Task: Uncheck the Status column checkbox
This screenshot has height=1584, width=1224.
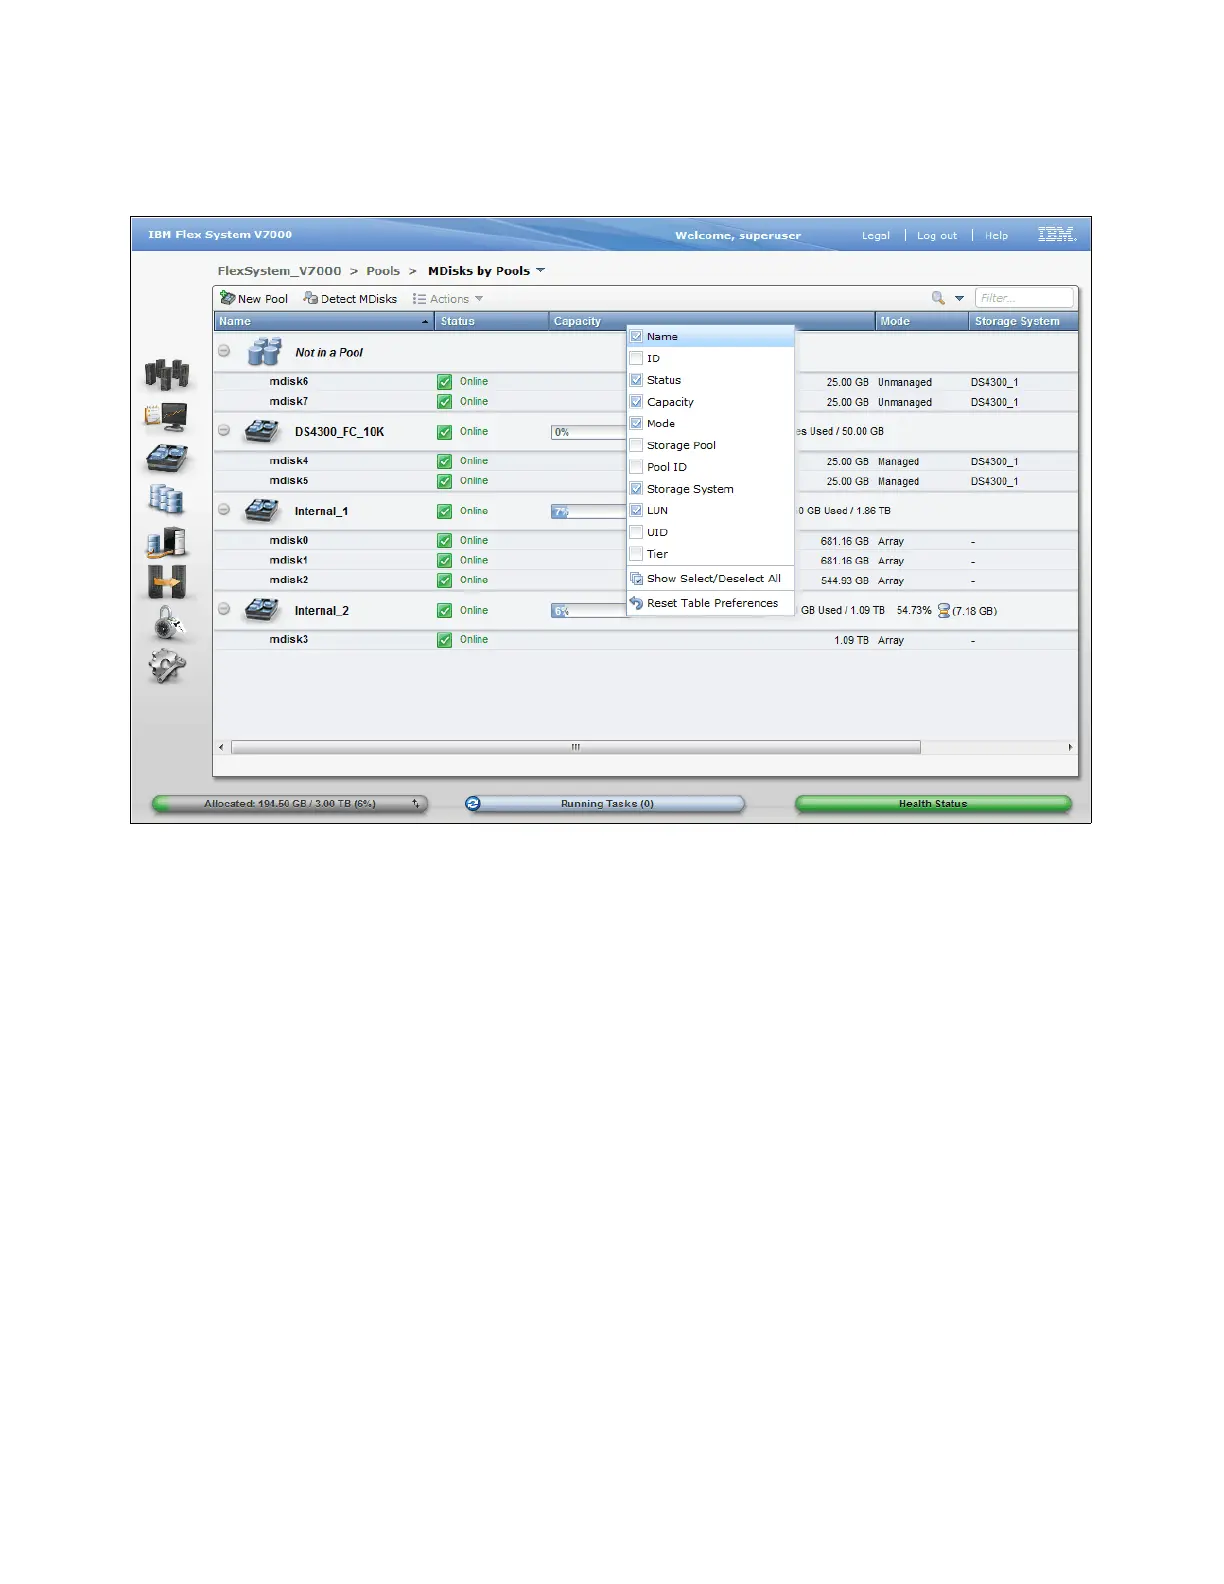Action: point(636,380)
